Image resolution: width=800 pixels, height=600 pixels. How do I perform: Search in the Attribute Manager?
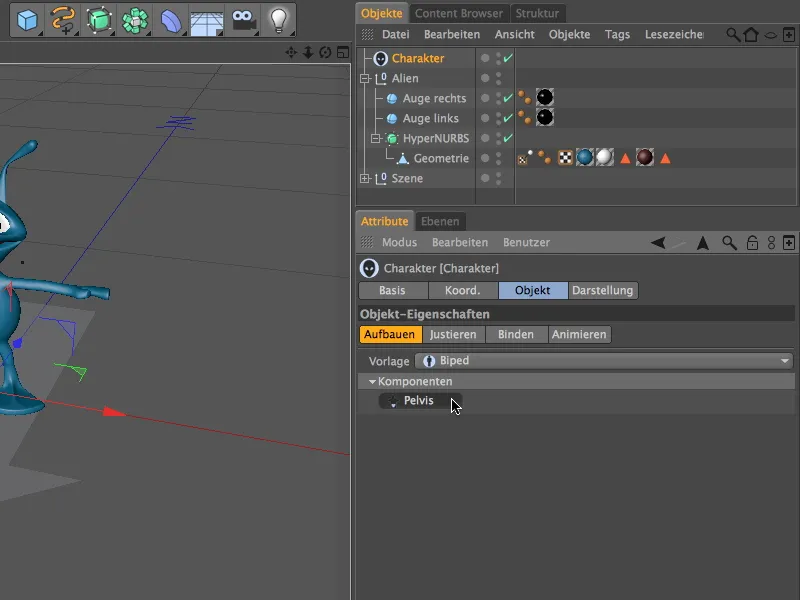point(730,243)
